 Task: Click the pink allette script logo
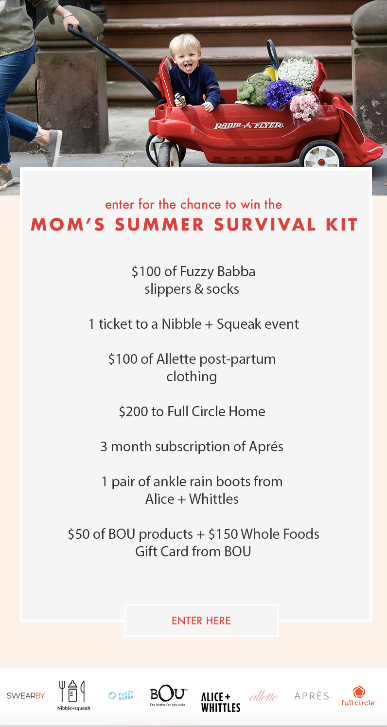pos(264,696)
